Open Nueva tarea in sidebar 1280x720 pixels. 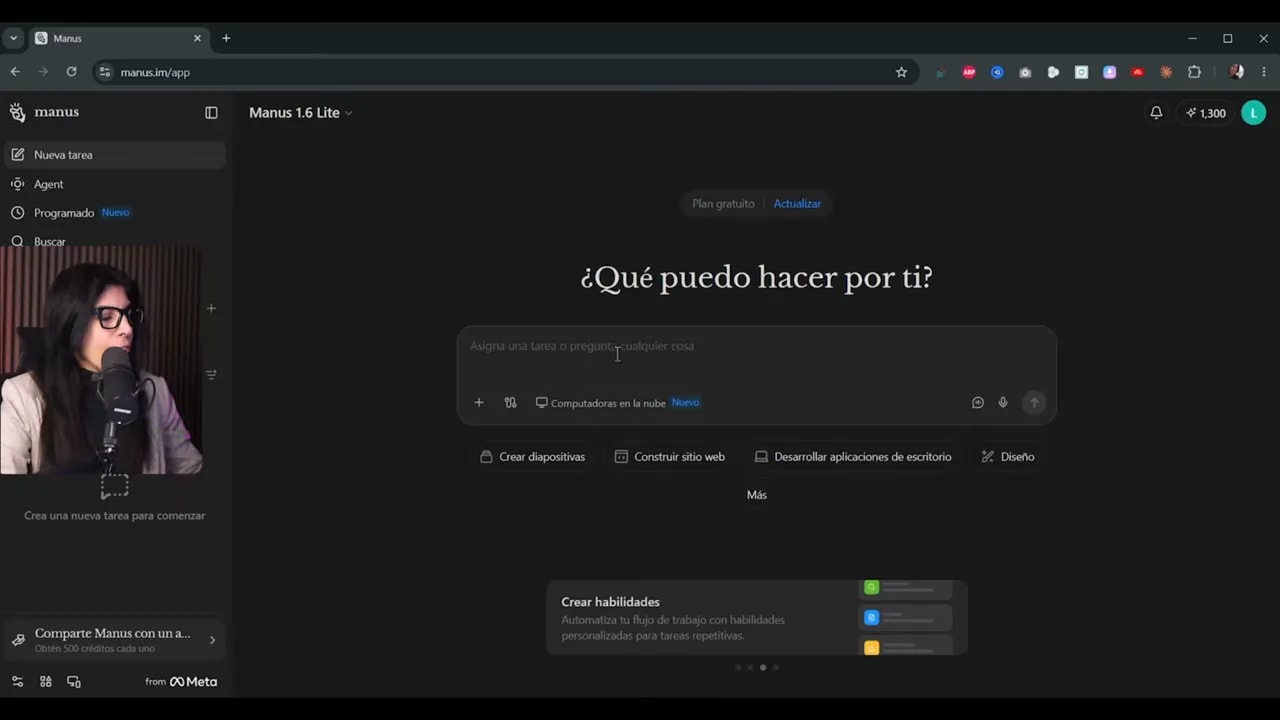pos(114,155)
